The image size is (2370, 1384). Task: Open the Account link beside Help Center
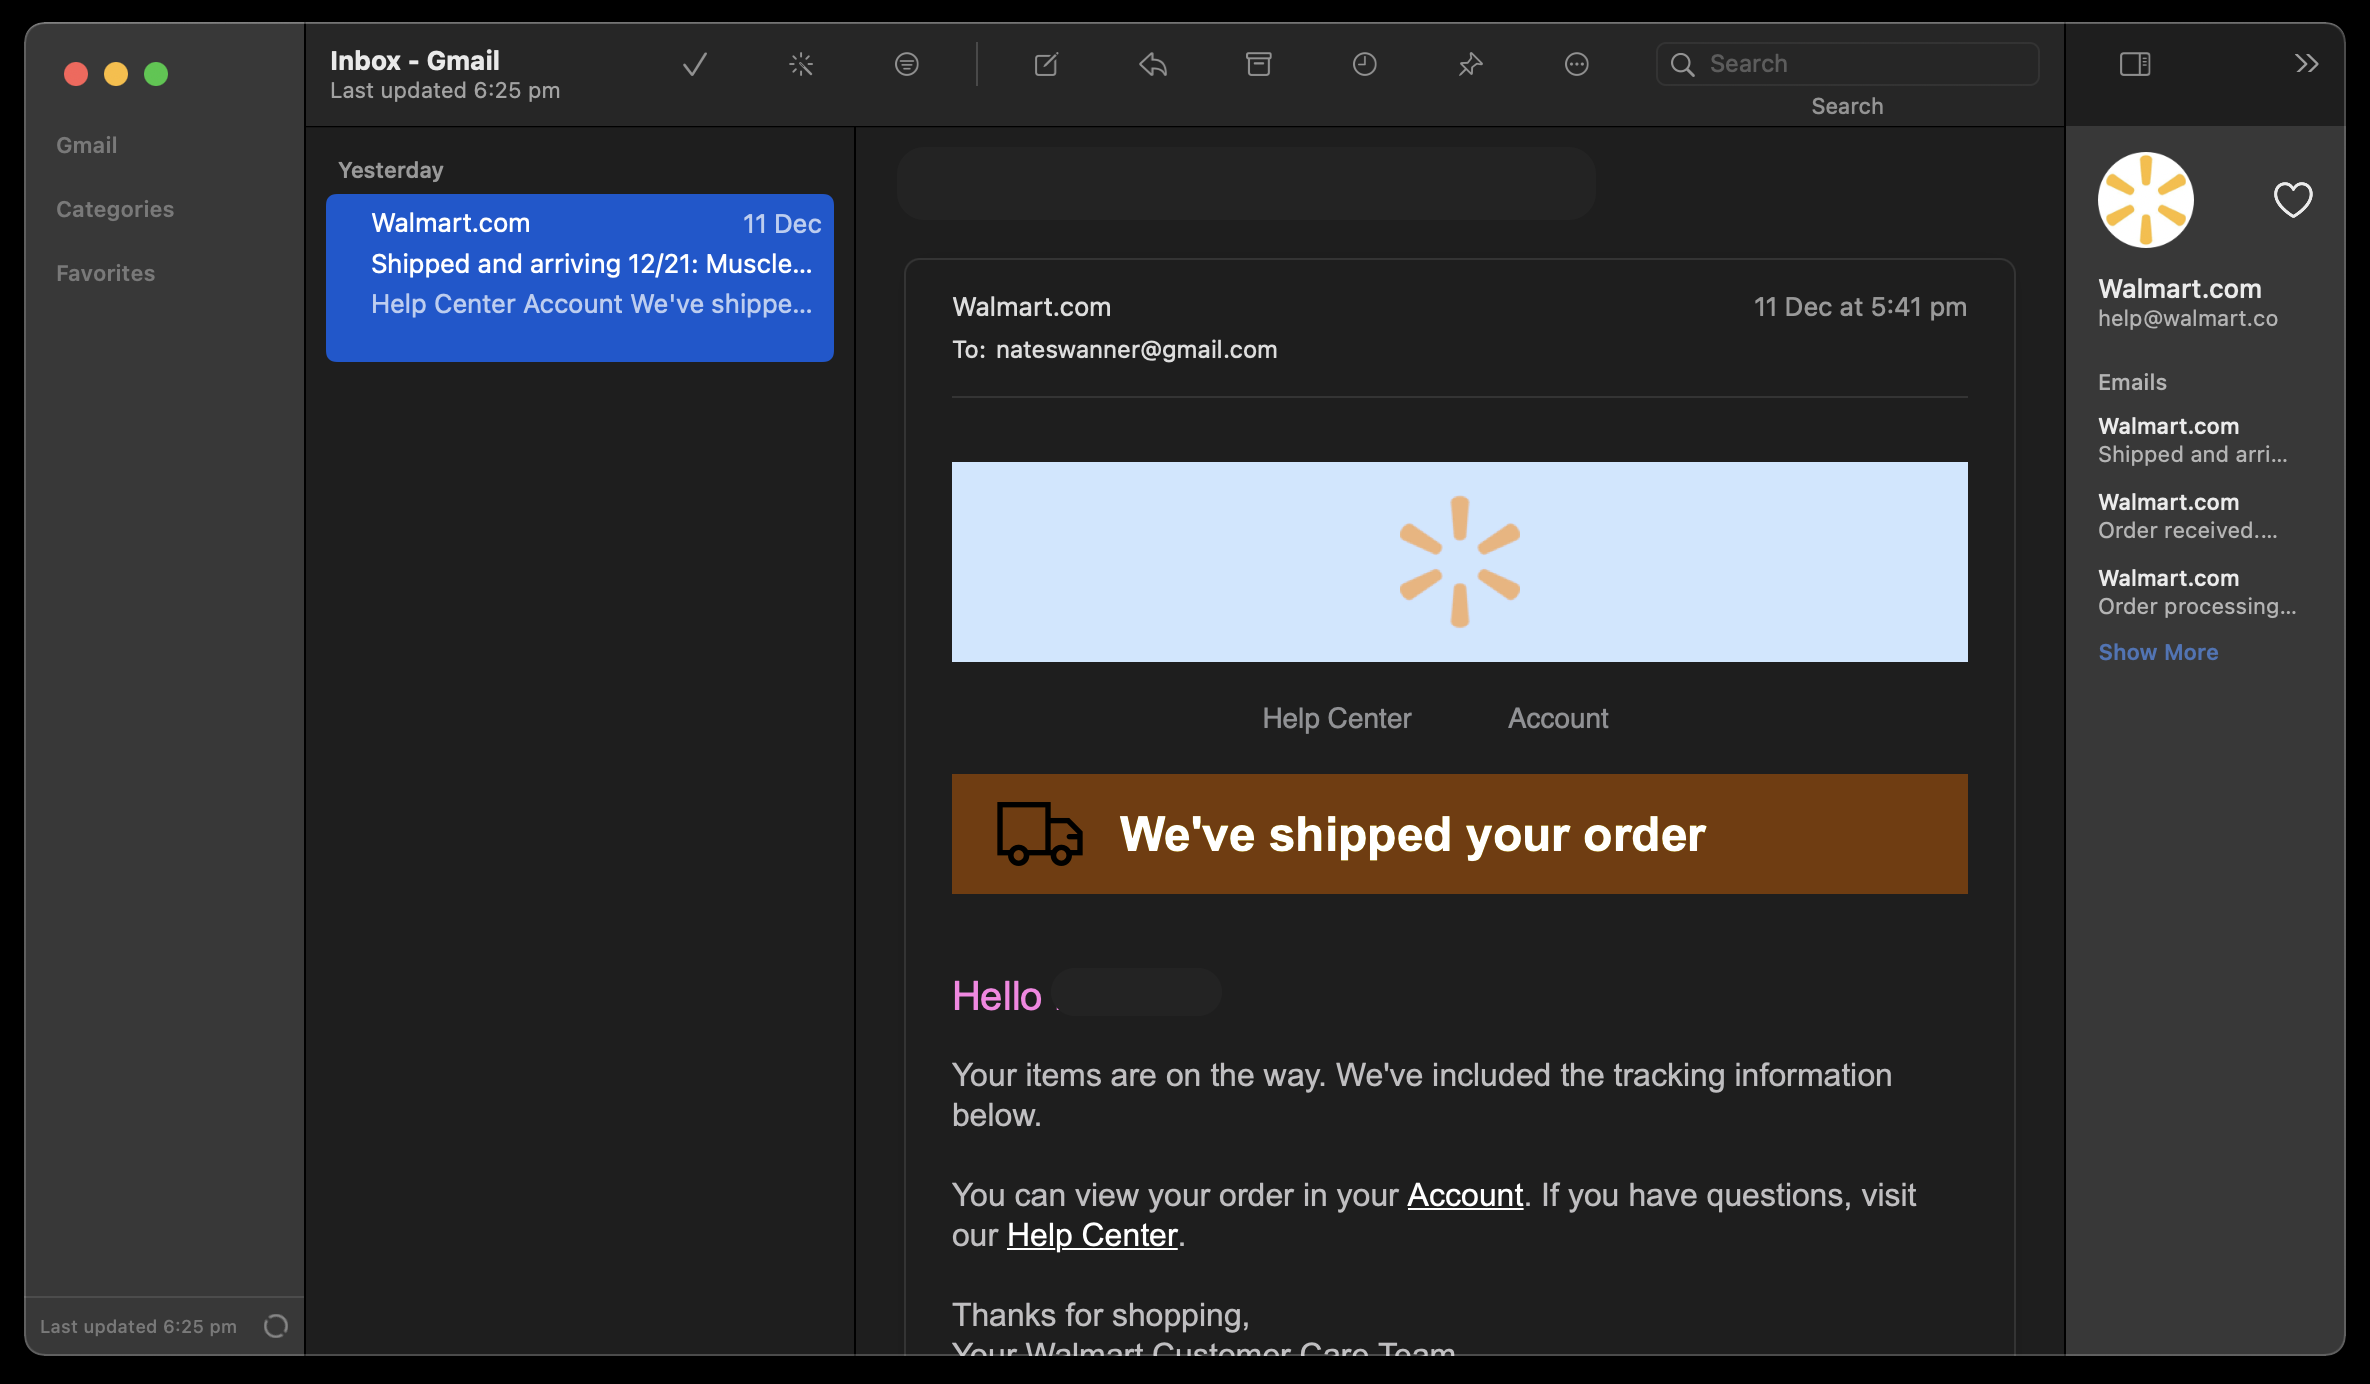tap(1558, 718)
